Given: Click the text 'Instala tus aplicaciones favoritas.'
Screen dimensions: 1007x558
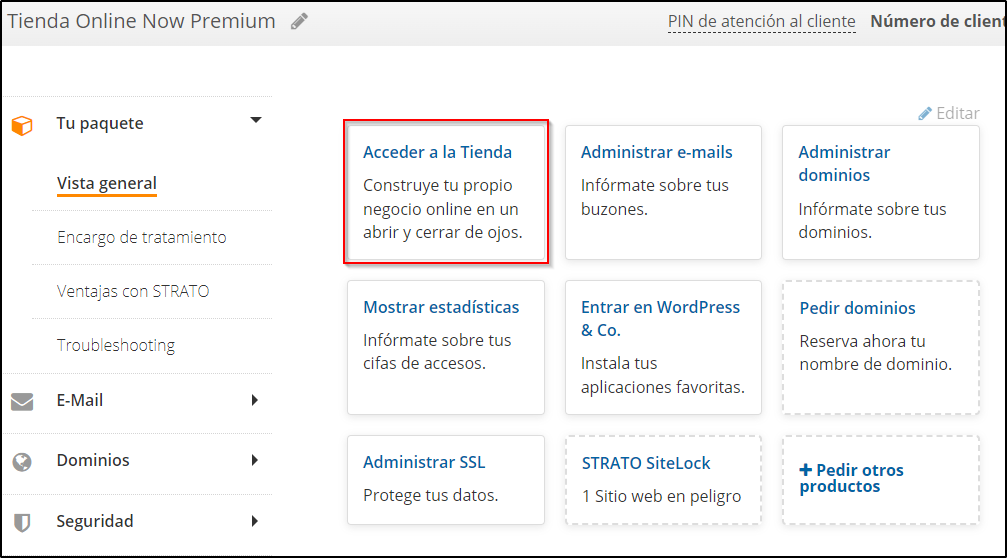Looking at the screenshot, I should pos(663,376).
